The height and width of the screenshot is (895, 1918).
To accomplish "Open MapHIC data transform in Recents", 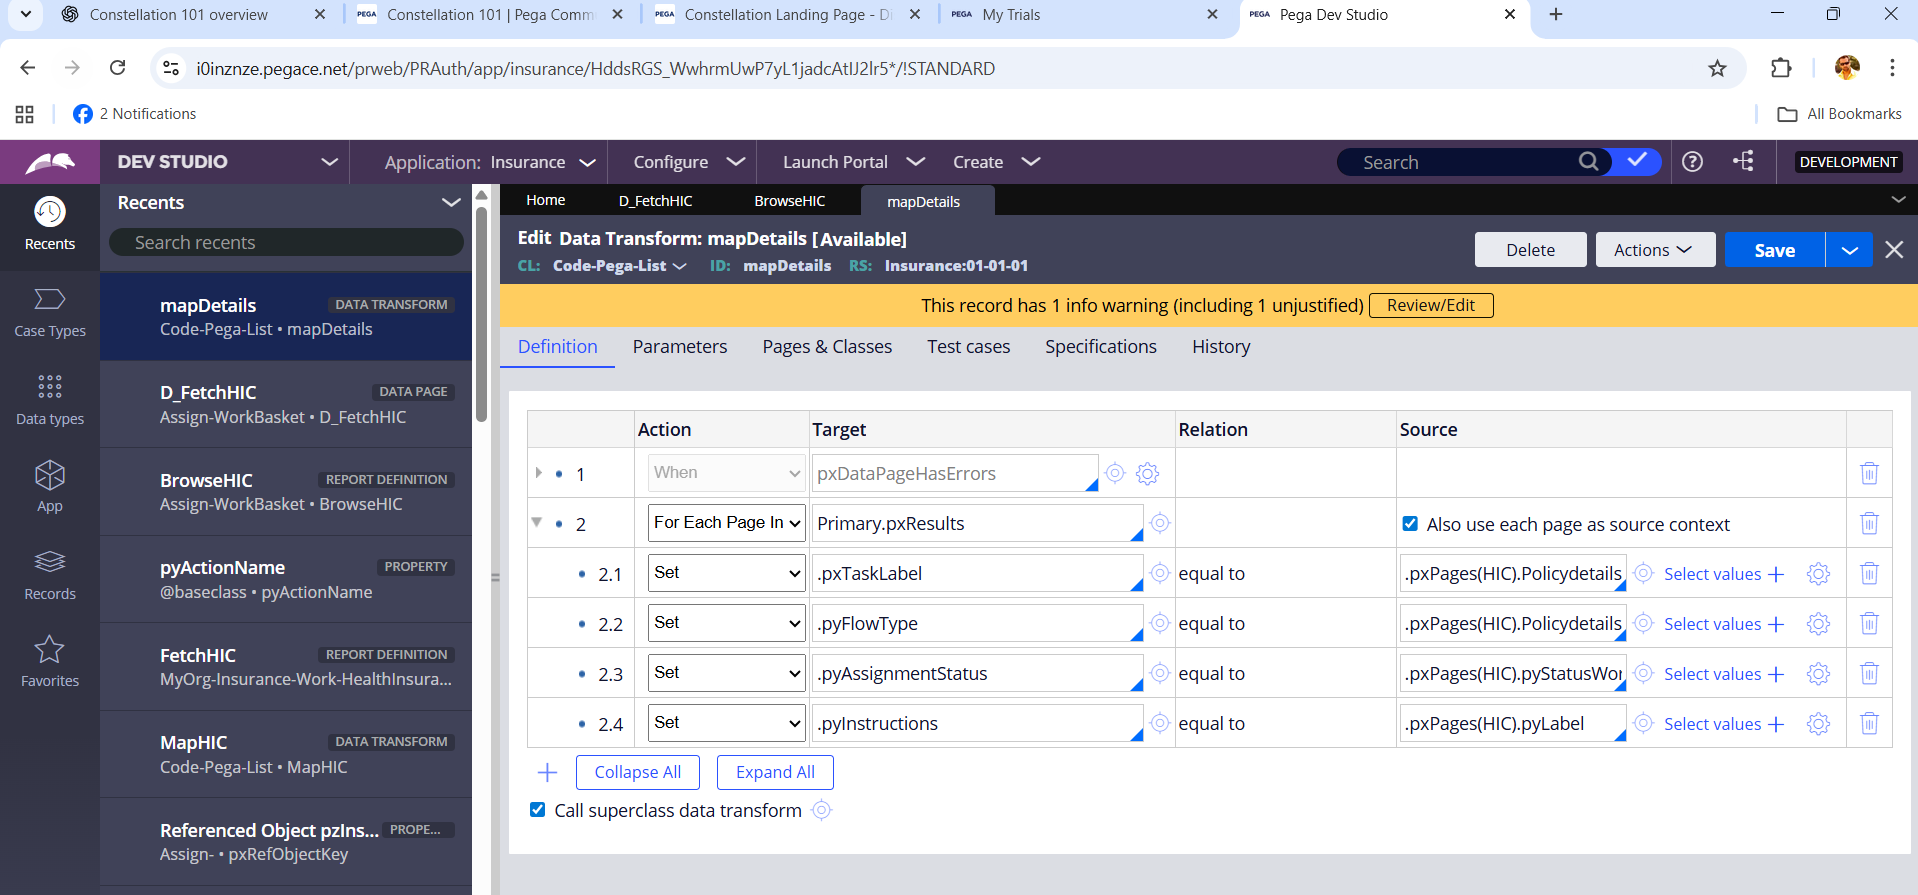I will (286, 754).
